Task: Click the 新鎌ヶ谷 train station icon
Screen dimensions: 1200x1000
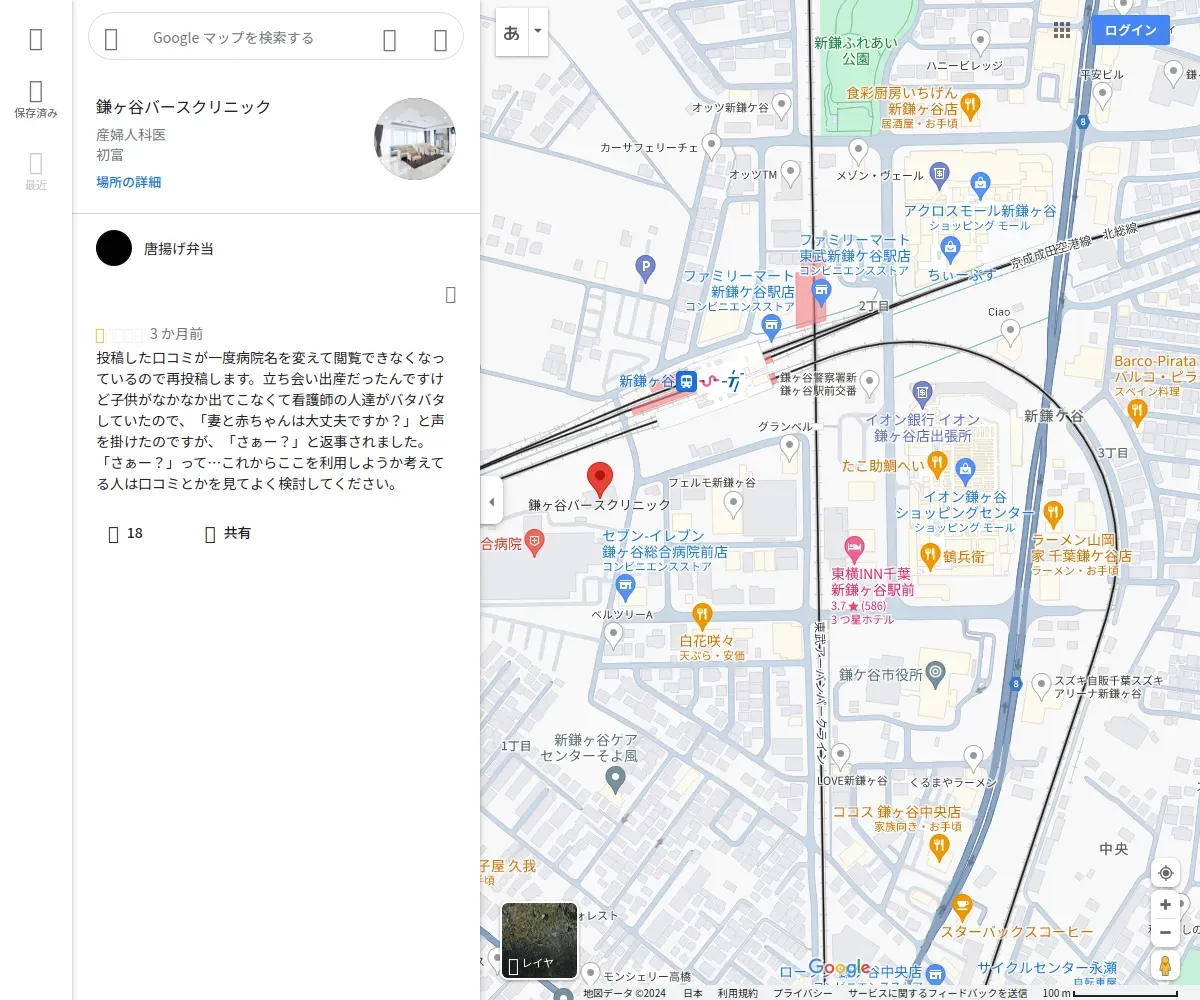Action: pos(686,381)
